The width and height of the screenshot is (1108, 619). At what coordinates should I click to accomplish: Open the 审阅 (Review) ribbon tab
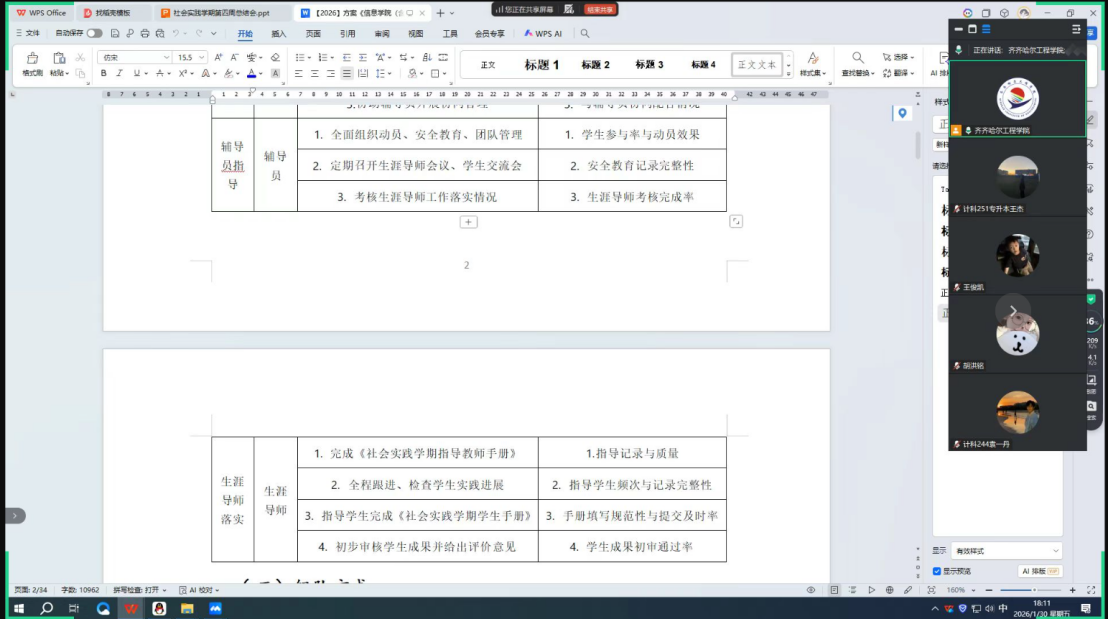382,33
